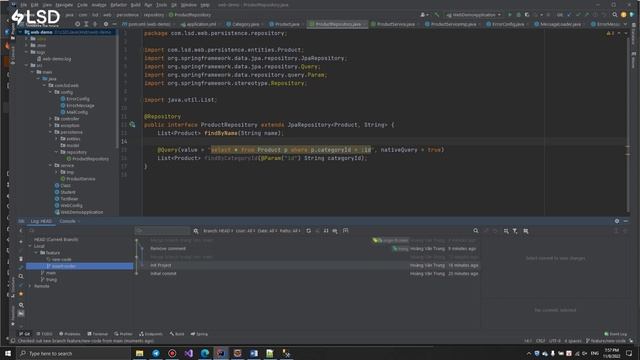This screenshot has height=360, width=640.
Task: Open Git tool window settings gear
Action: pyautogui.click(x=617, y=221)
